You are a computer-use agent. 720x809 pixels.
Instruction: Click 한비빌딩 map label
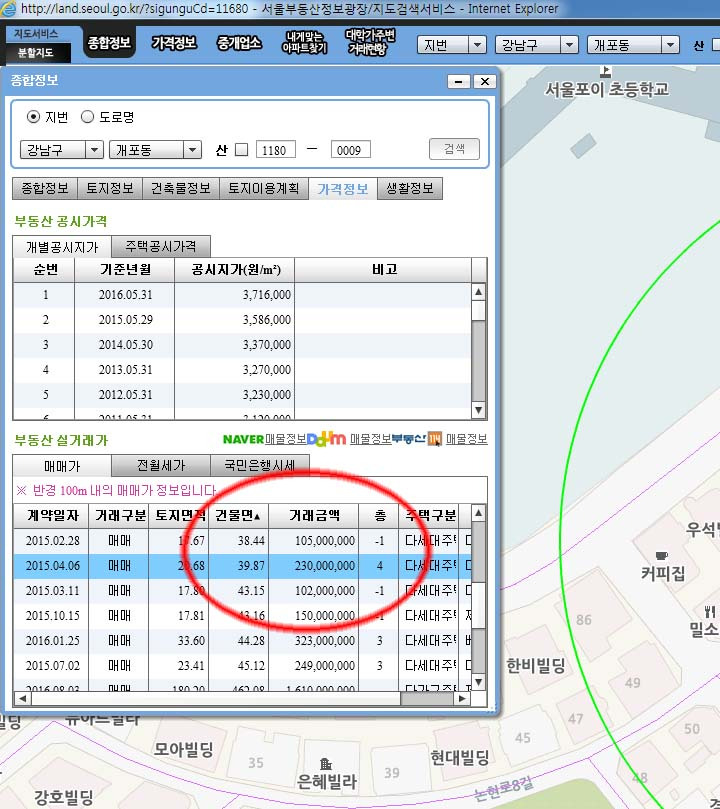click(536, 666)
